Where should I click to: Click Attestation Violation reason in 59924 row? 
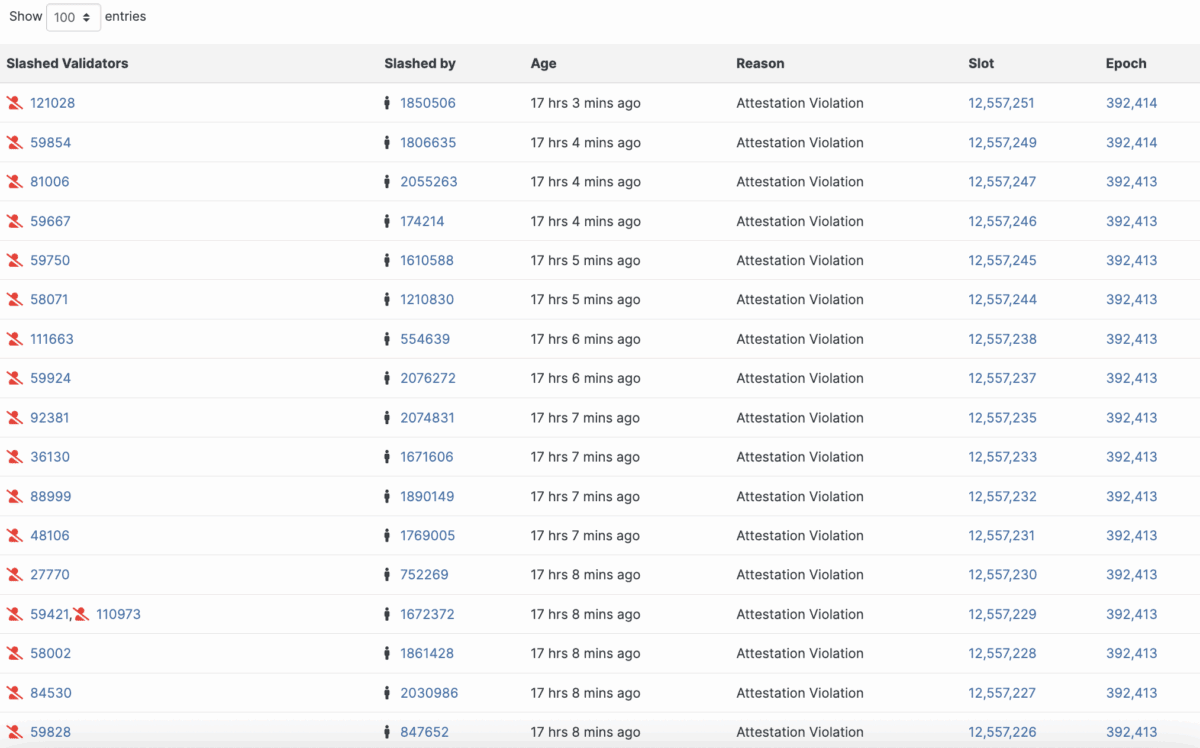(x=800, y=378)
